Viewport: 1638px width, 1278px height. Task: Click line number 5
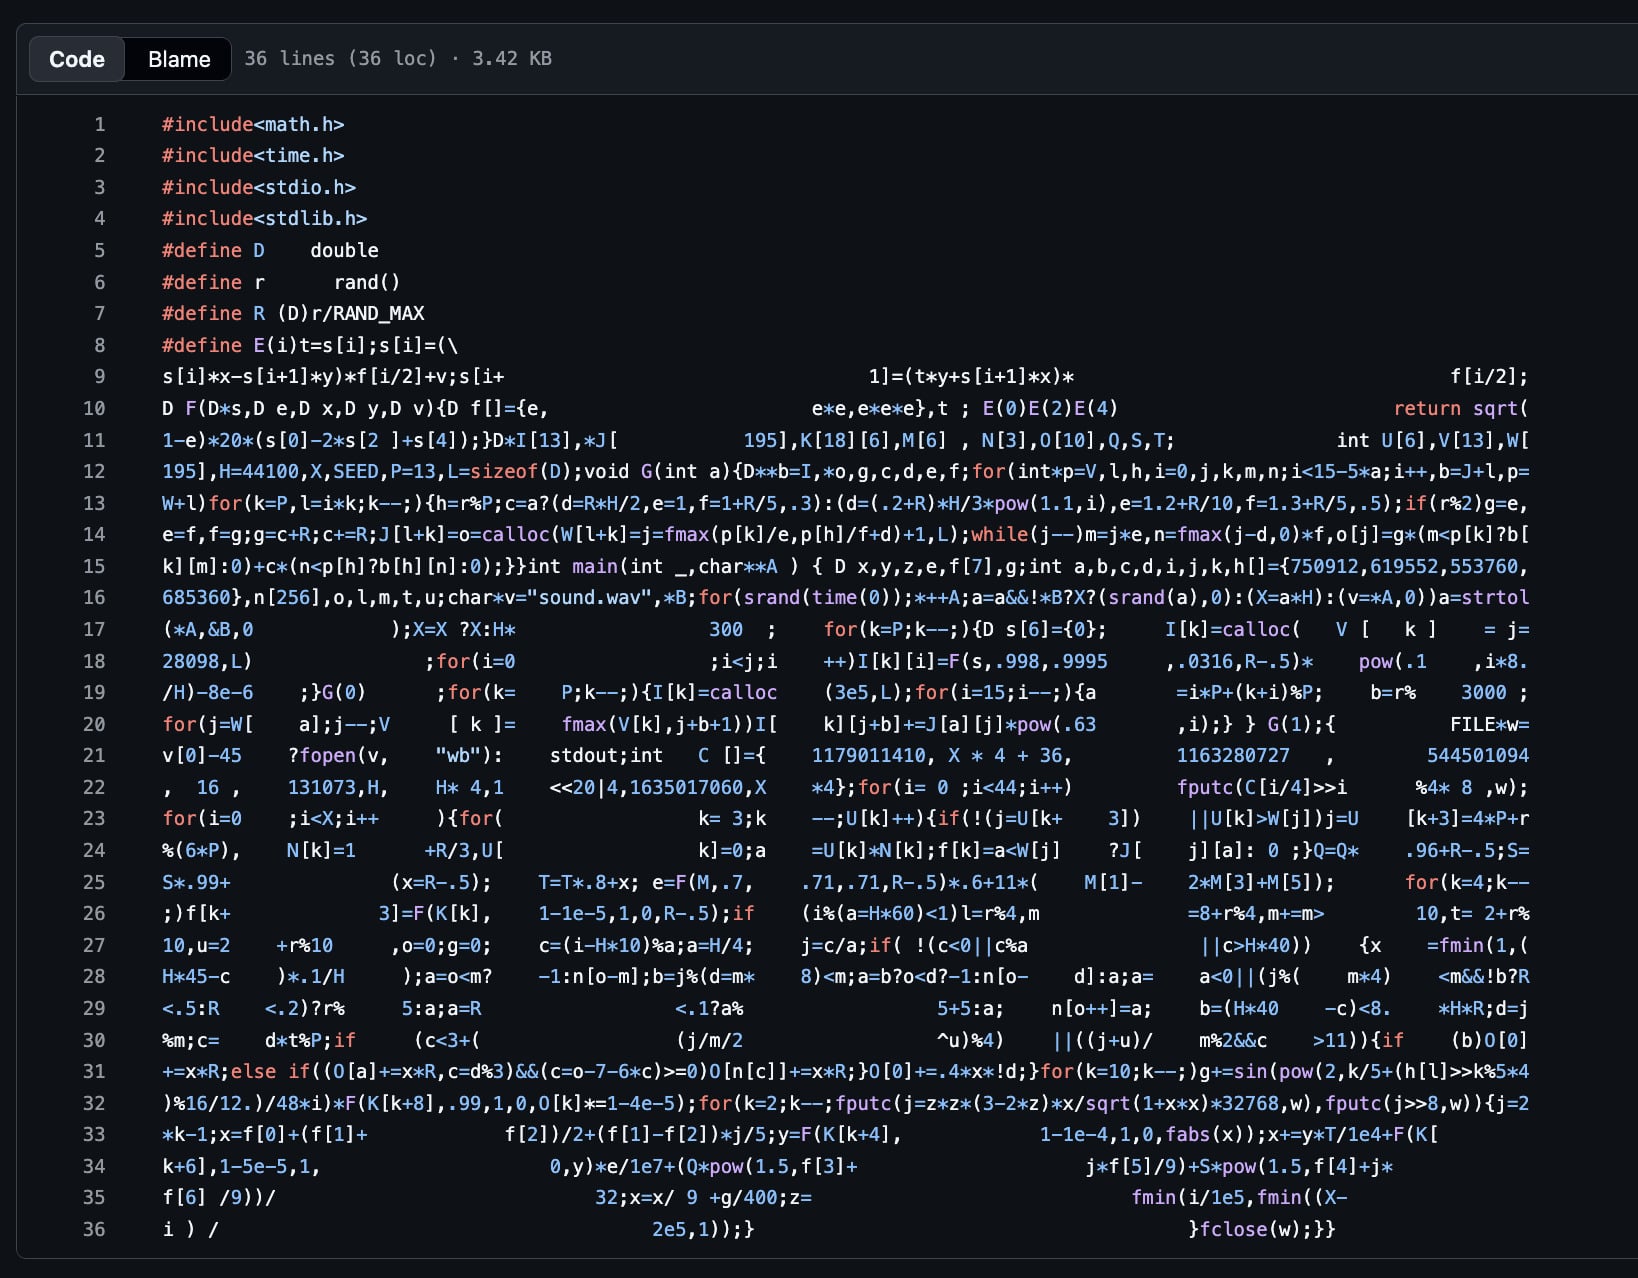click(x=100, y=250)
